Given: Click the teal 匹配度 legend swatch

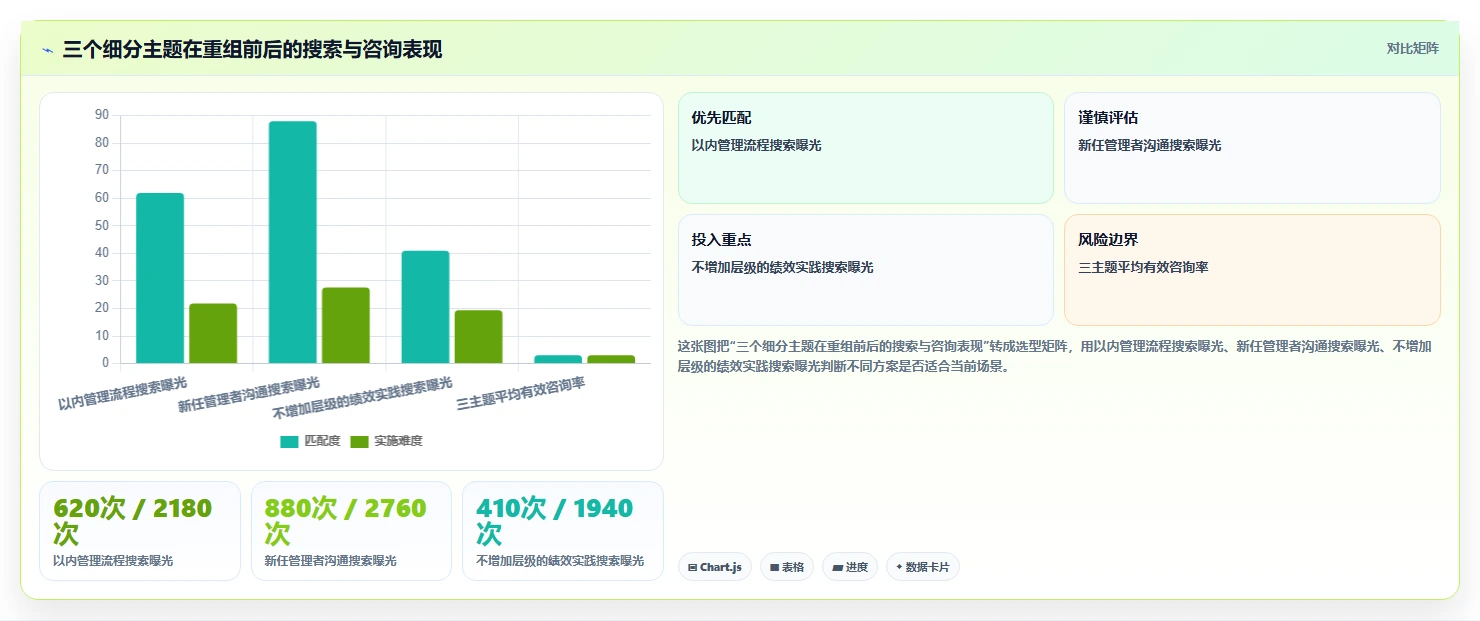Looking at the screenshot, I should click(289, 442).
